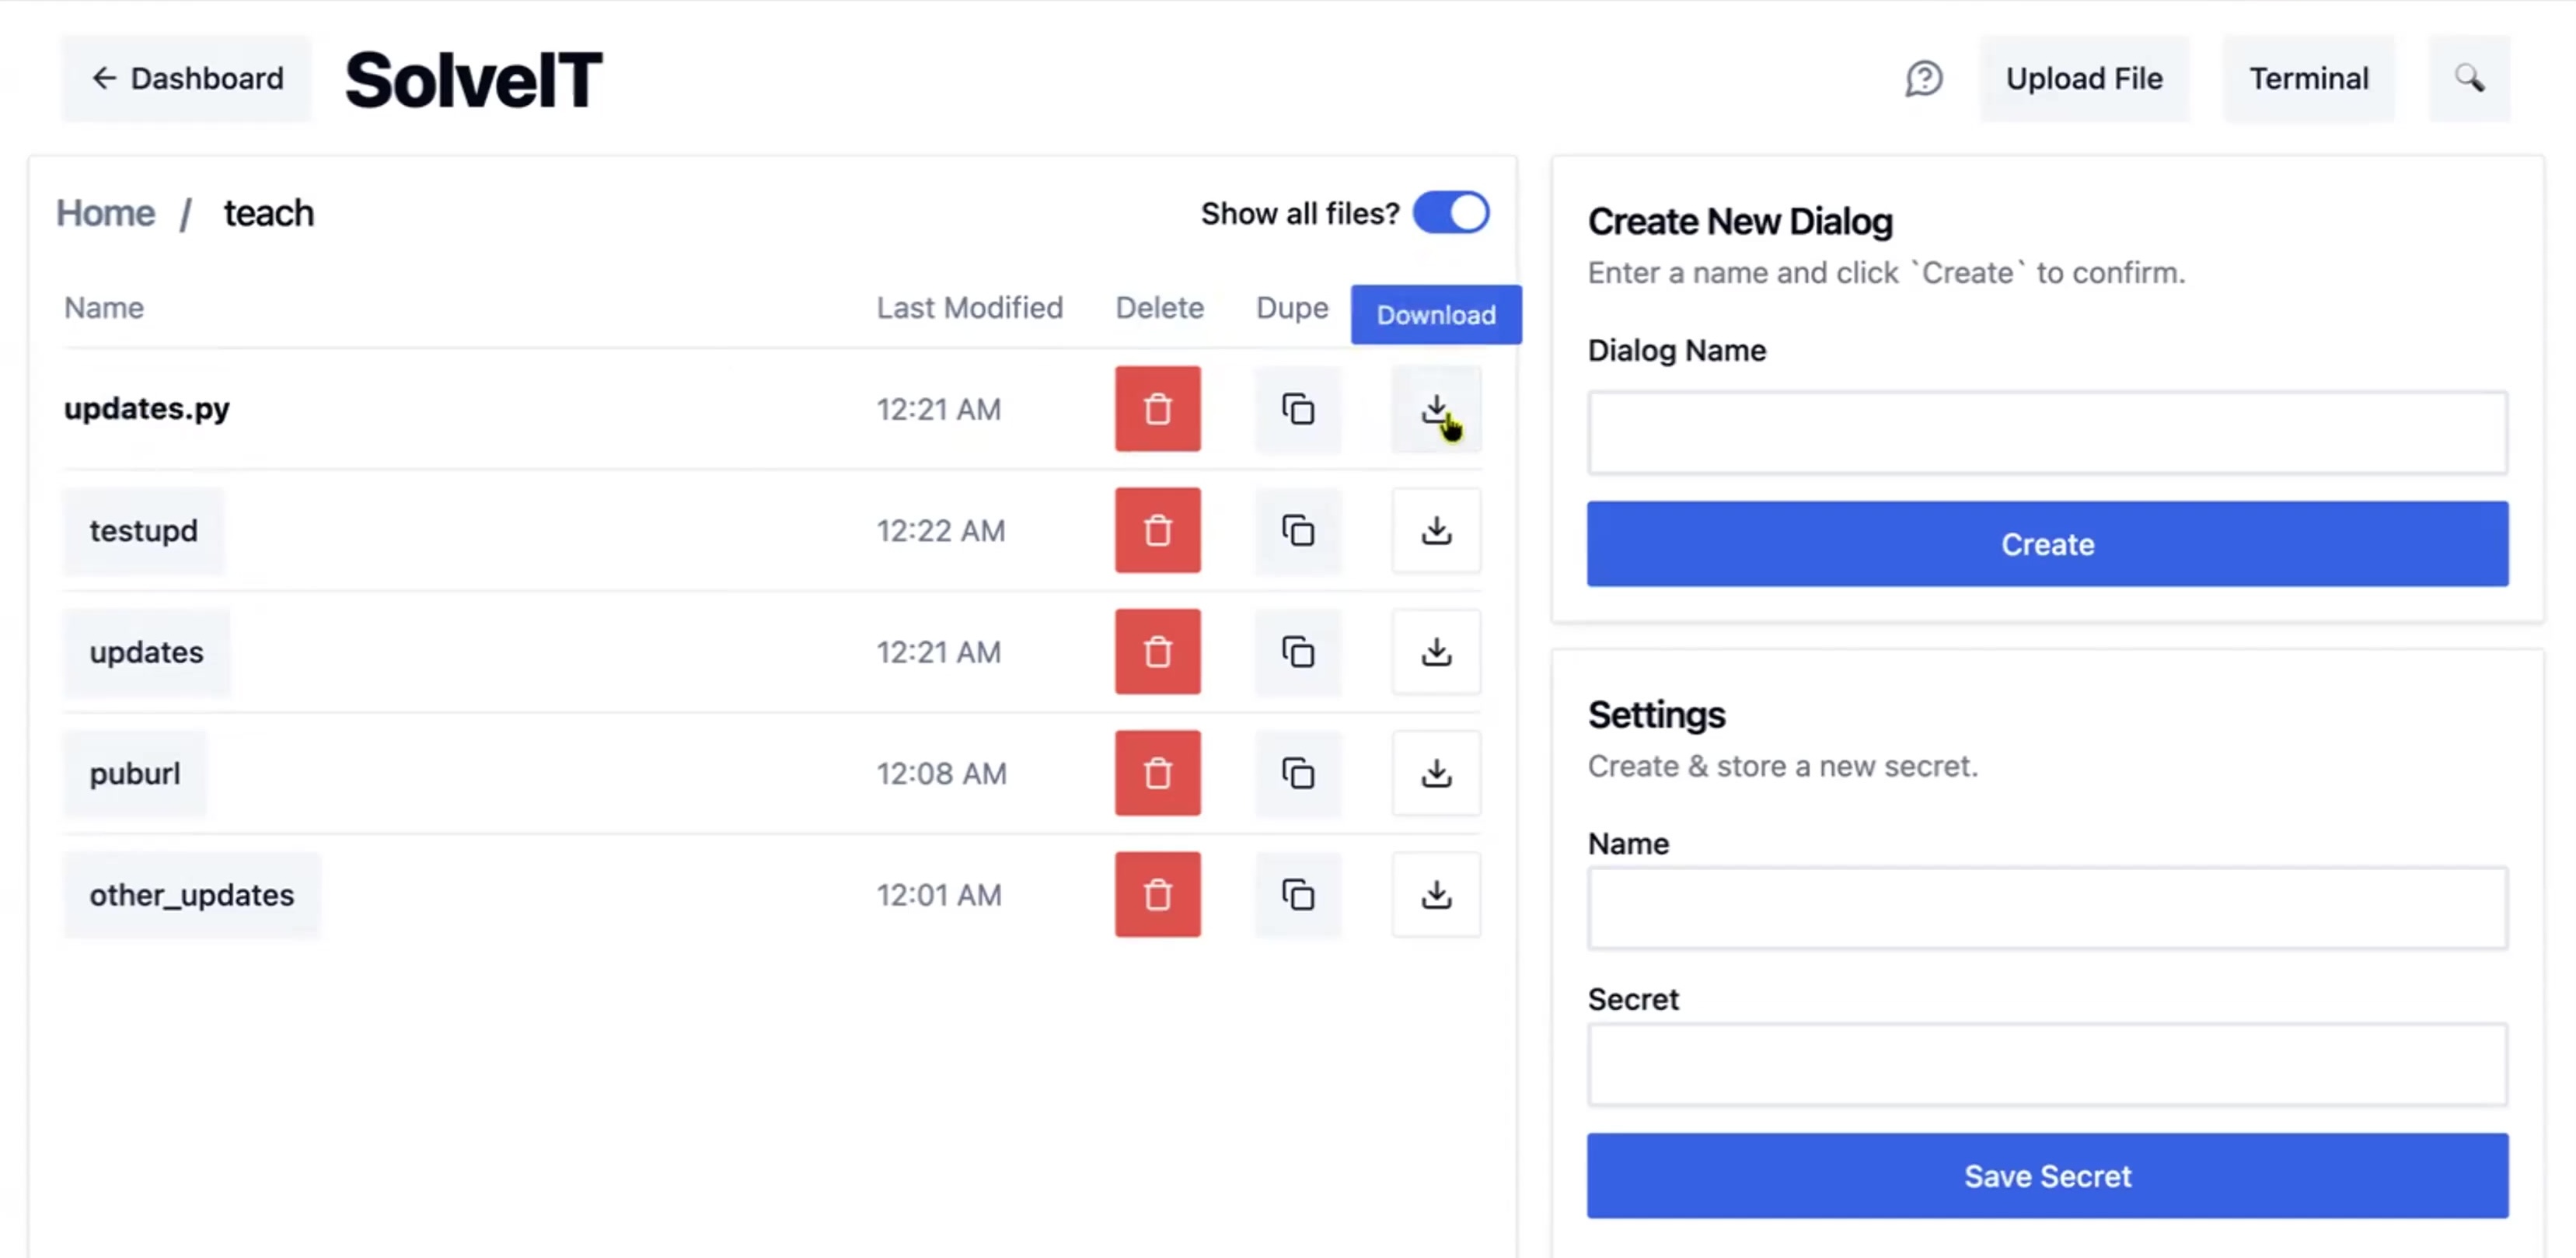Delete the other_updates dialog

tap(1157, 894)
